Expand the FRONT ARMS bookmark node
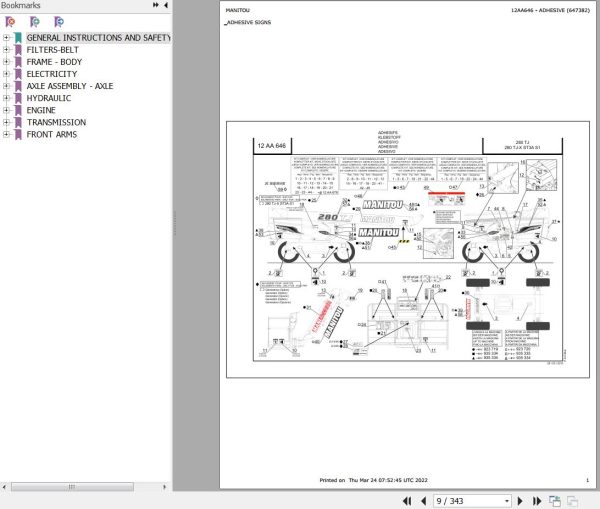600x509 pixels. 6,134
